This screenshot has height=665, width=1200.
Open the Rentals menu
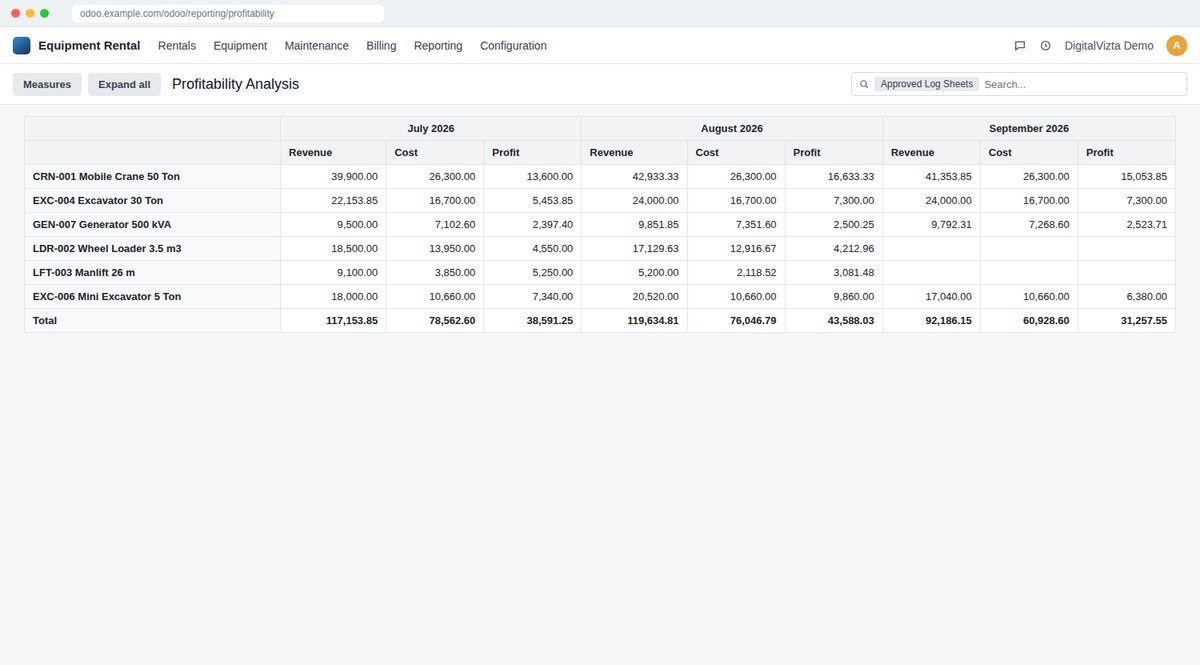tap(177, 45)
